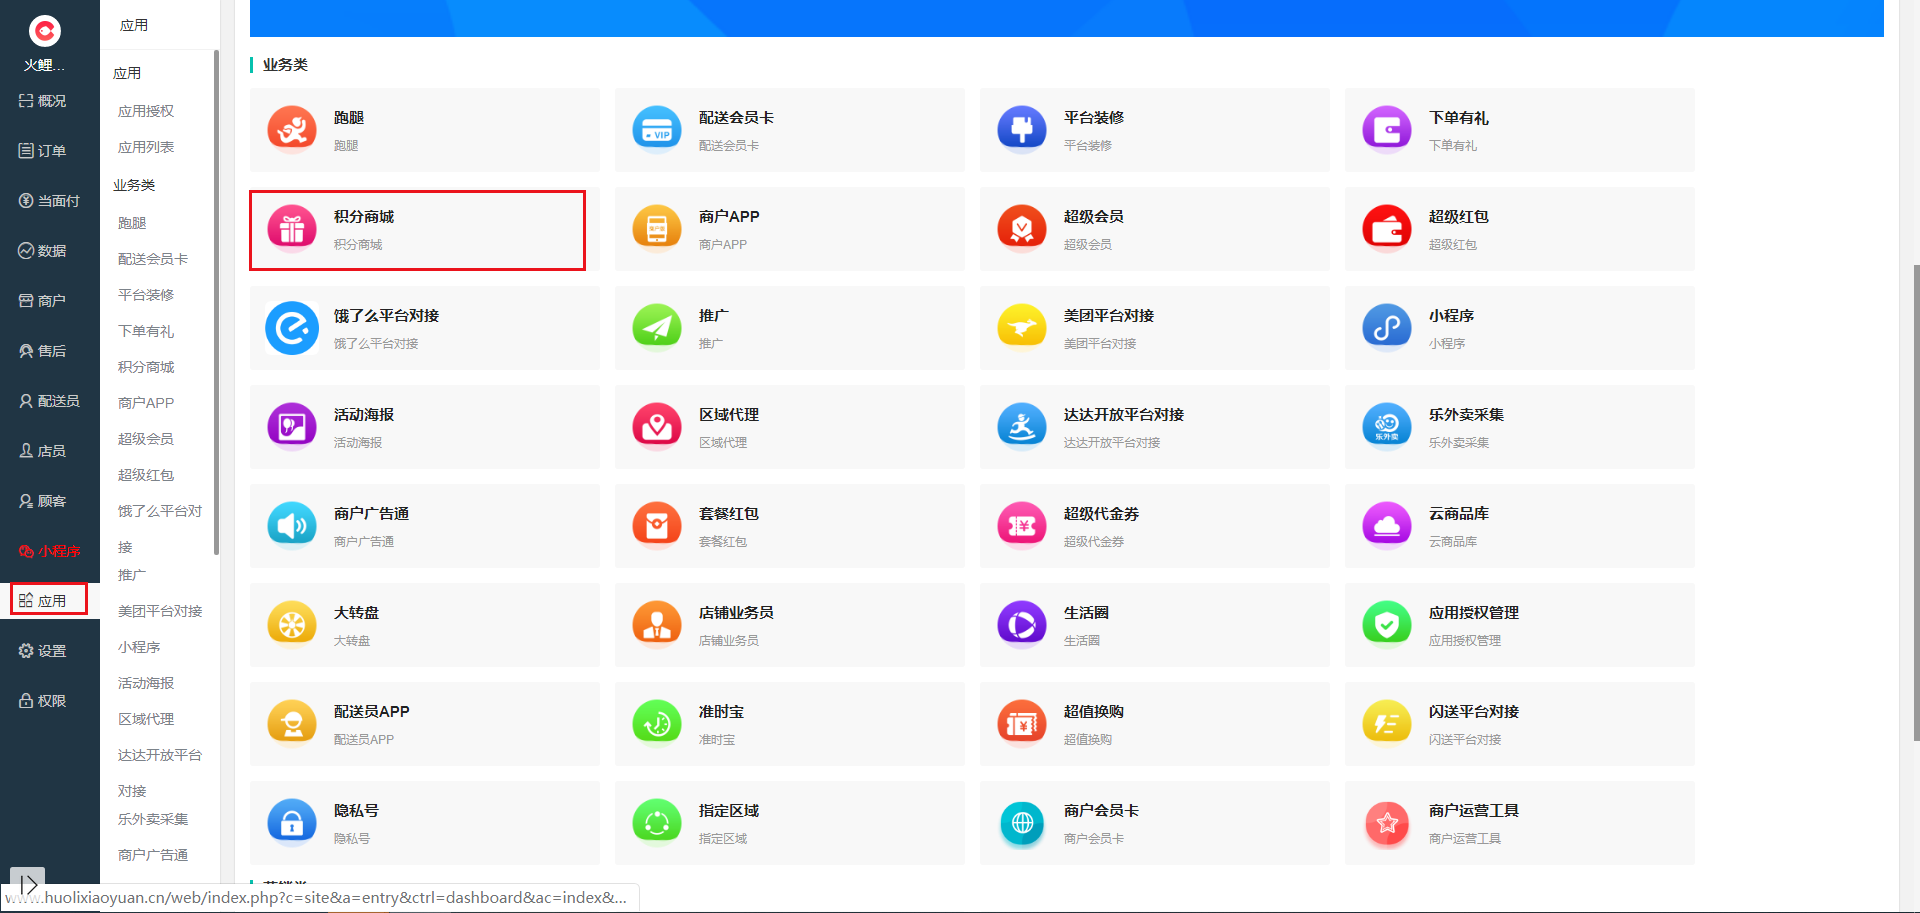Click the 达达开放平台对接 runner icon
The height and width of the screenshot is (913, 1920).
coord(1022,427)
